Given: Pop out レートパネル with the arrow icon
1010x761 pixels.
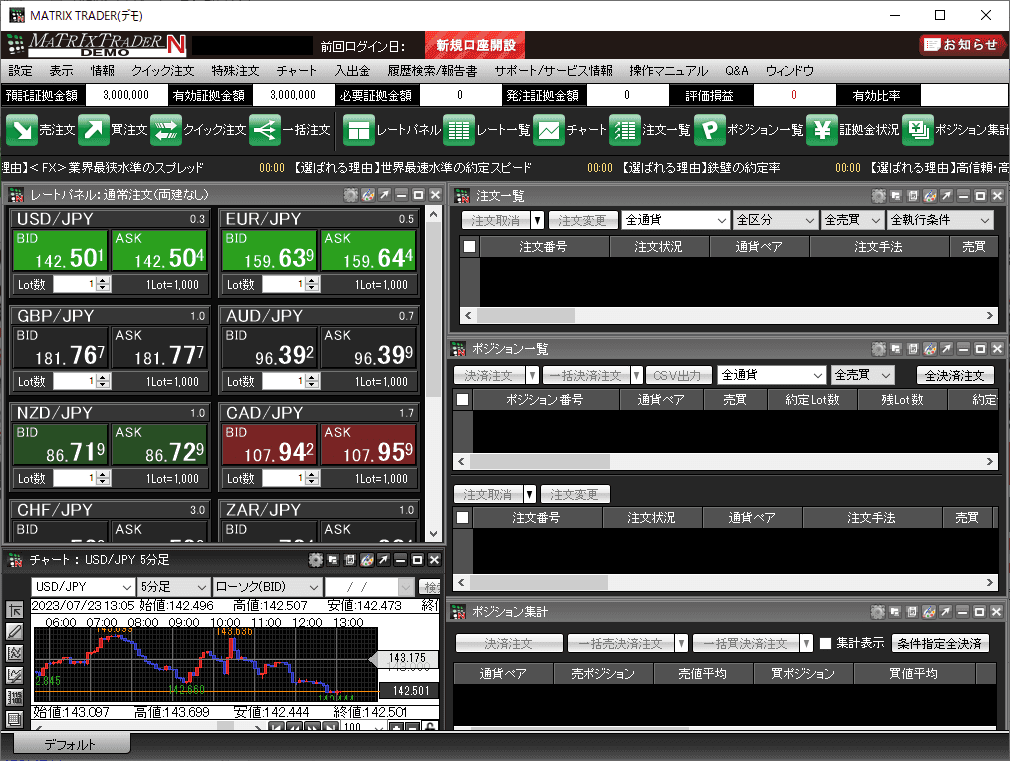Looking at the screenshot, I should point(385,195).
